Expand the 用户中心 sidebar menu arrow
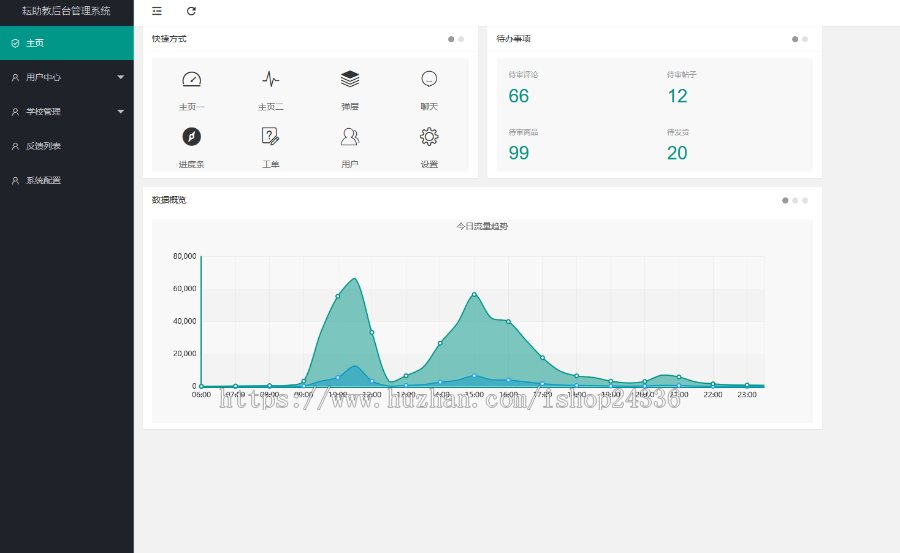The image size is (900, 553). point(121,77)
